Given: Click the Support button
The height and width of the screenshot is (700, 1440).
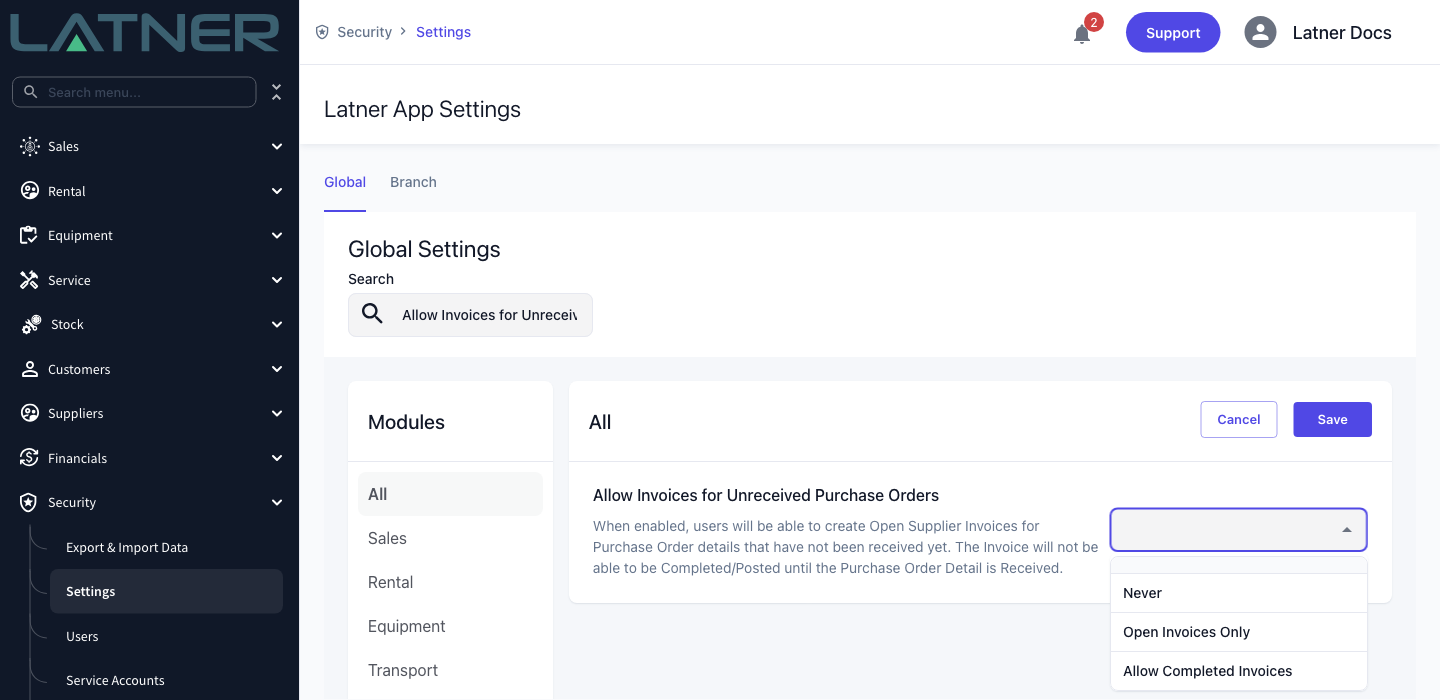Looking at the screenshot, I should tap(1173, 32).
